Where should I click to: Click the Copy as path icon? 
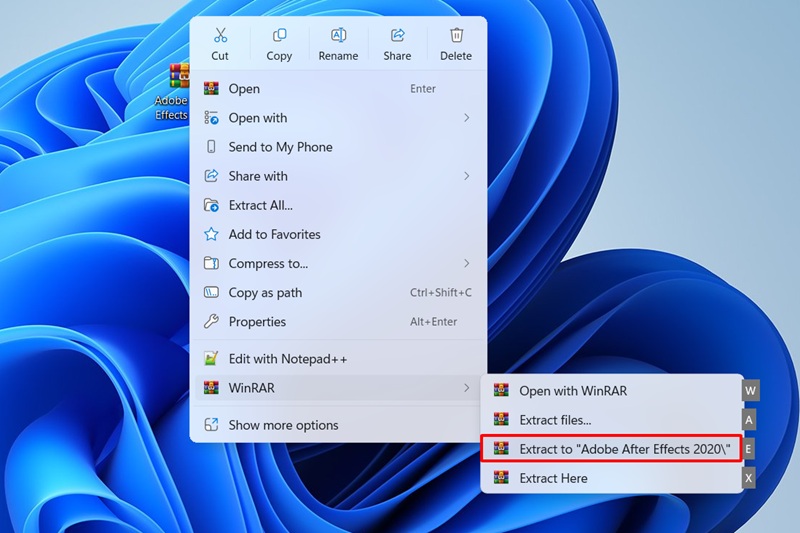(211, 292)
